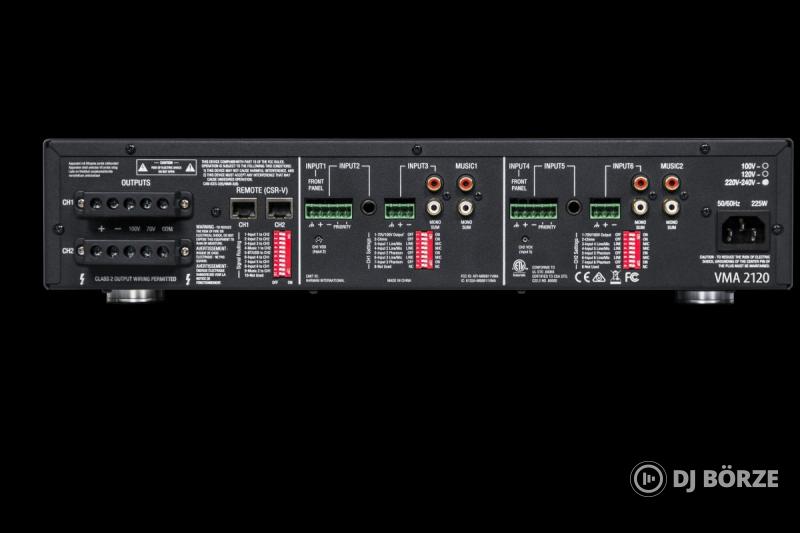This screenshot has width=800, height=533.
Task: Click the OUTPUTS label
Action: pos(136,183)
